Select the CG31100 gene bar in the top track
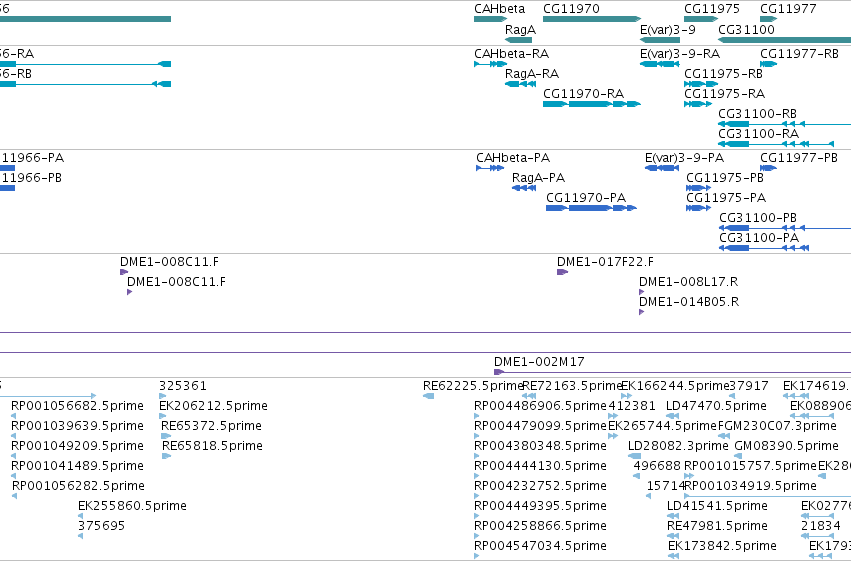This screenshot has width=851, height=561. 784,40
